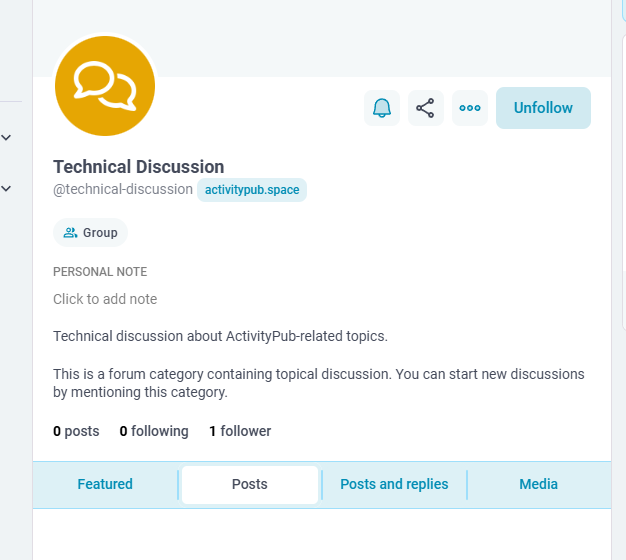
Task: Switch to the Featured tab
Action: click(x=105, y=484)
